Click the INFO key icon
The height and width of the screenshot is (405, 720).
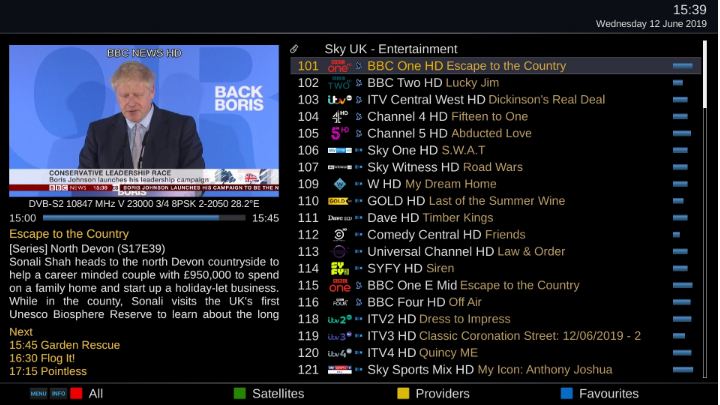coord(58,394)
